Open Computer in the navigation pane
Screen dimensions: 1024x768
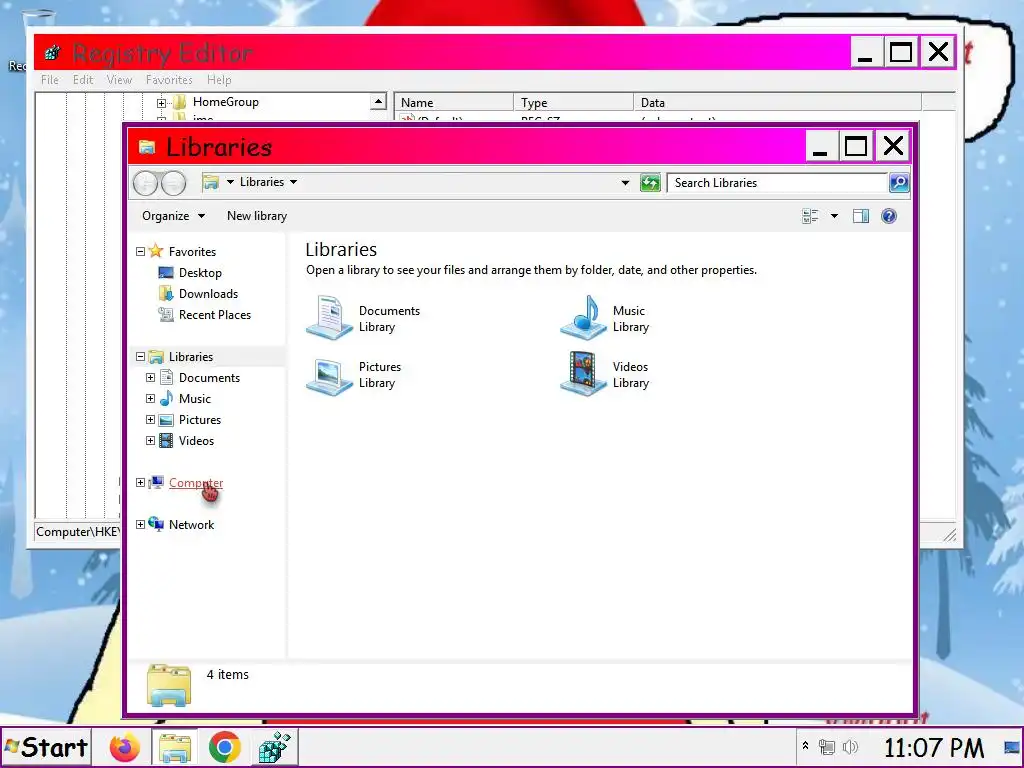196,483
